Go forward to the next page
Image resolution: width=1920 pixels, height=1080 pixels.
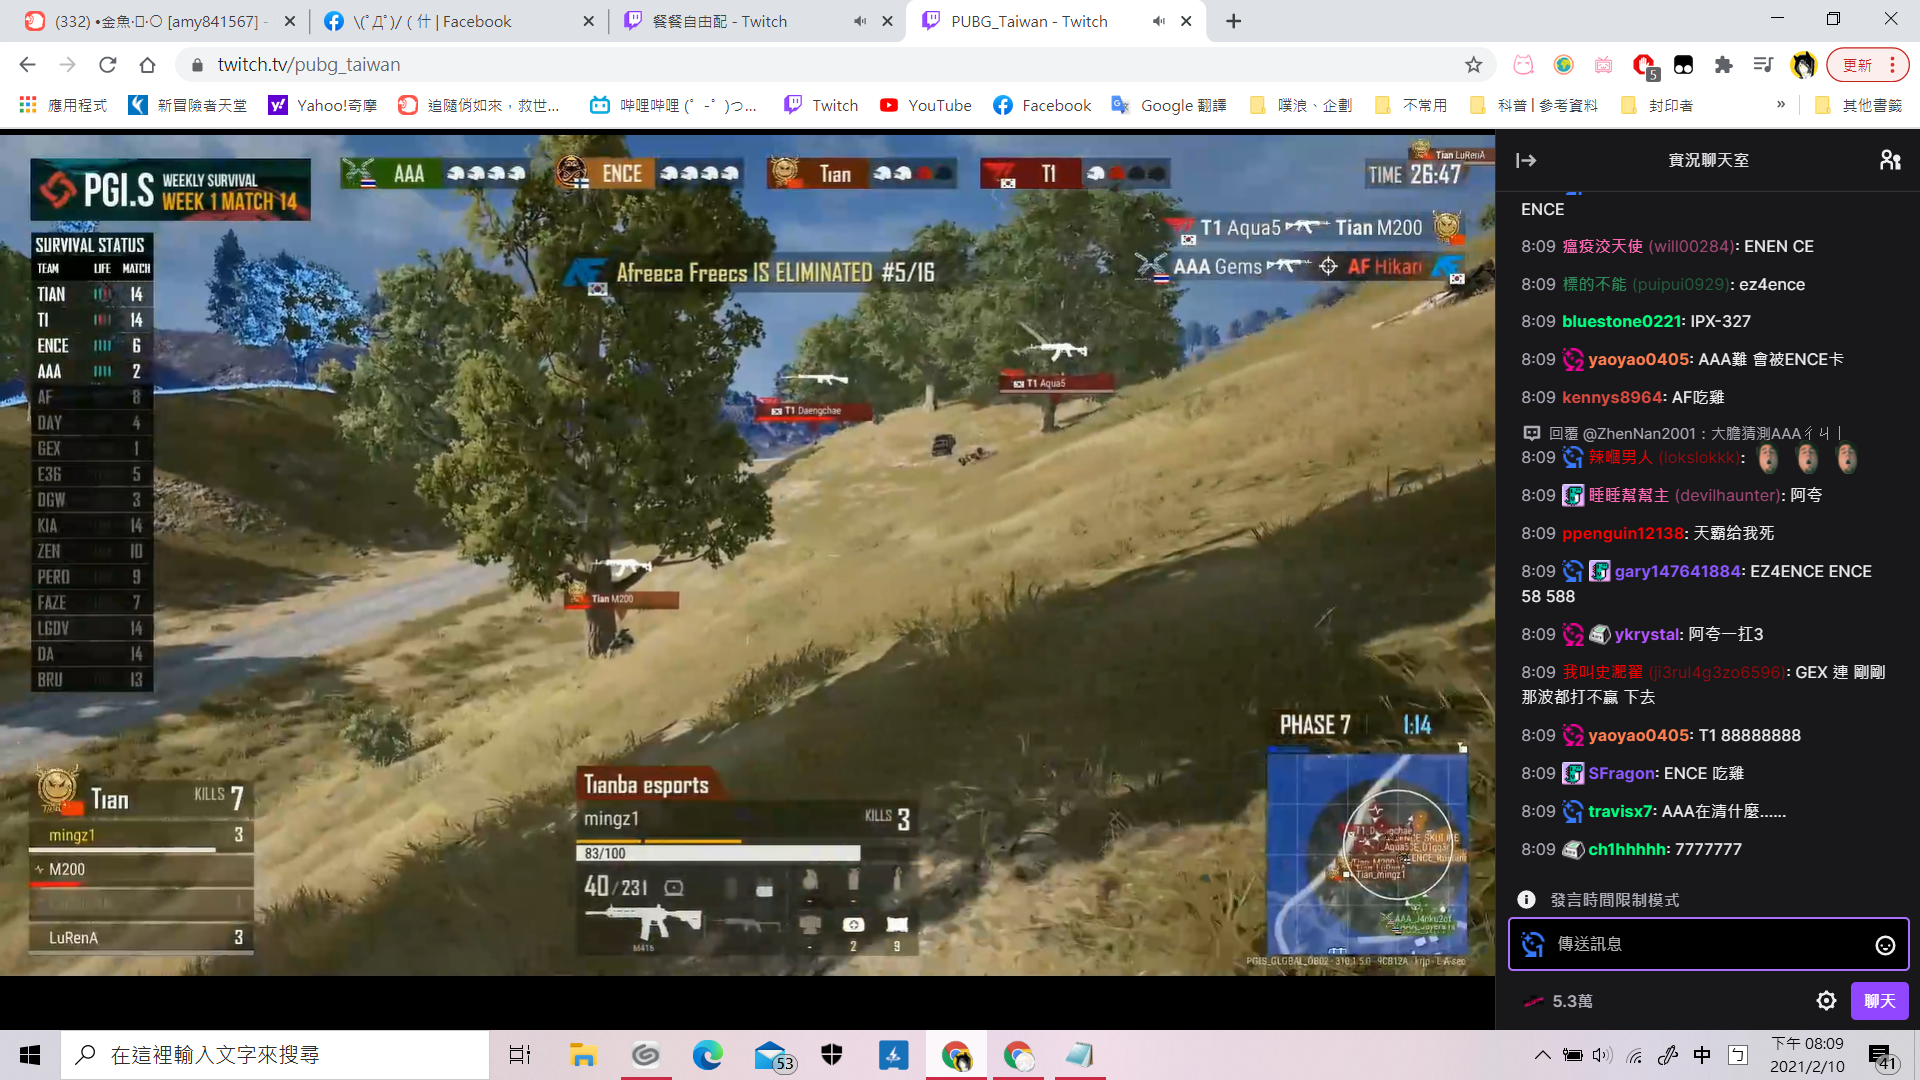pos(67,65)
